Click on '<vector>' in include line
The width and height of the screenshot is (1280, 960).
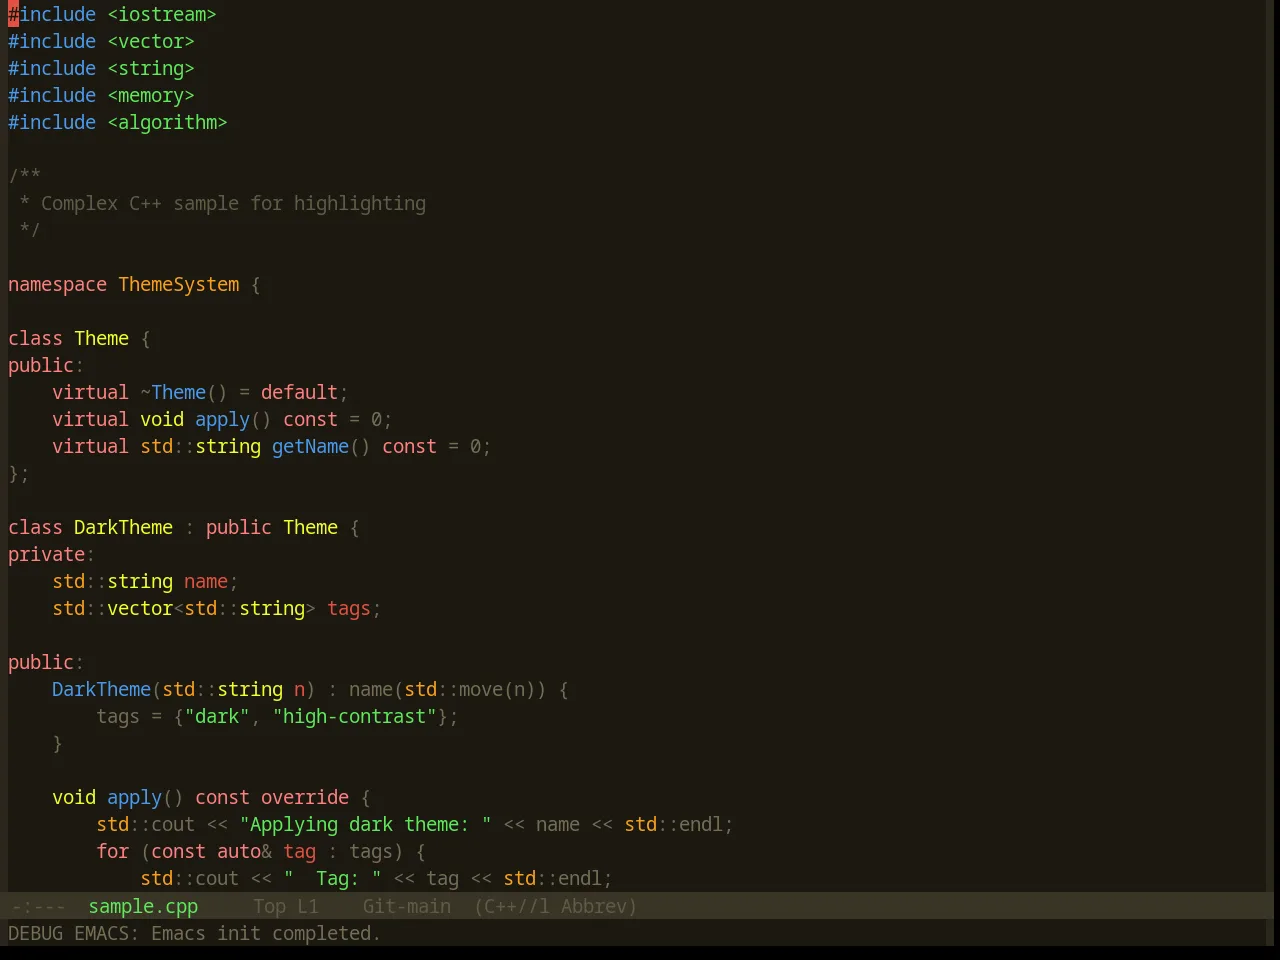[151, 41]
